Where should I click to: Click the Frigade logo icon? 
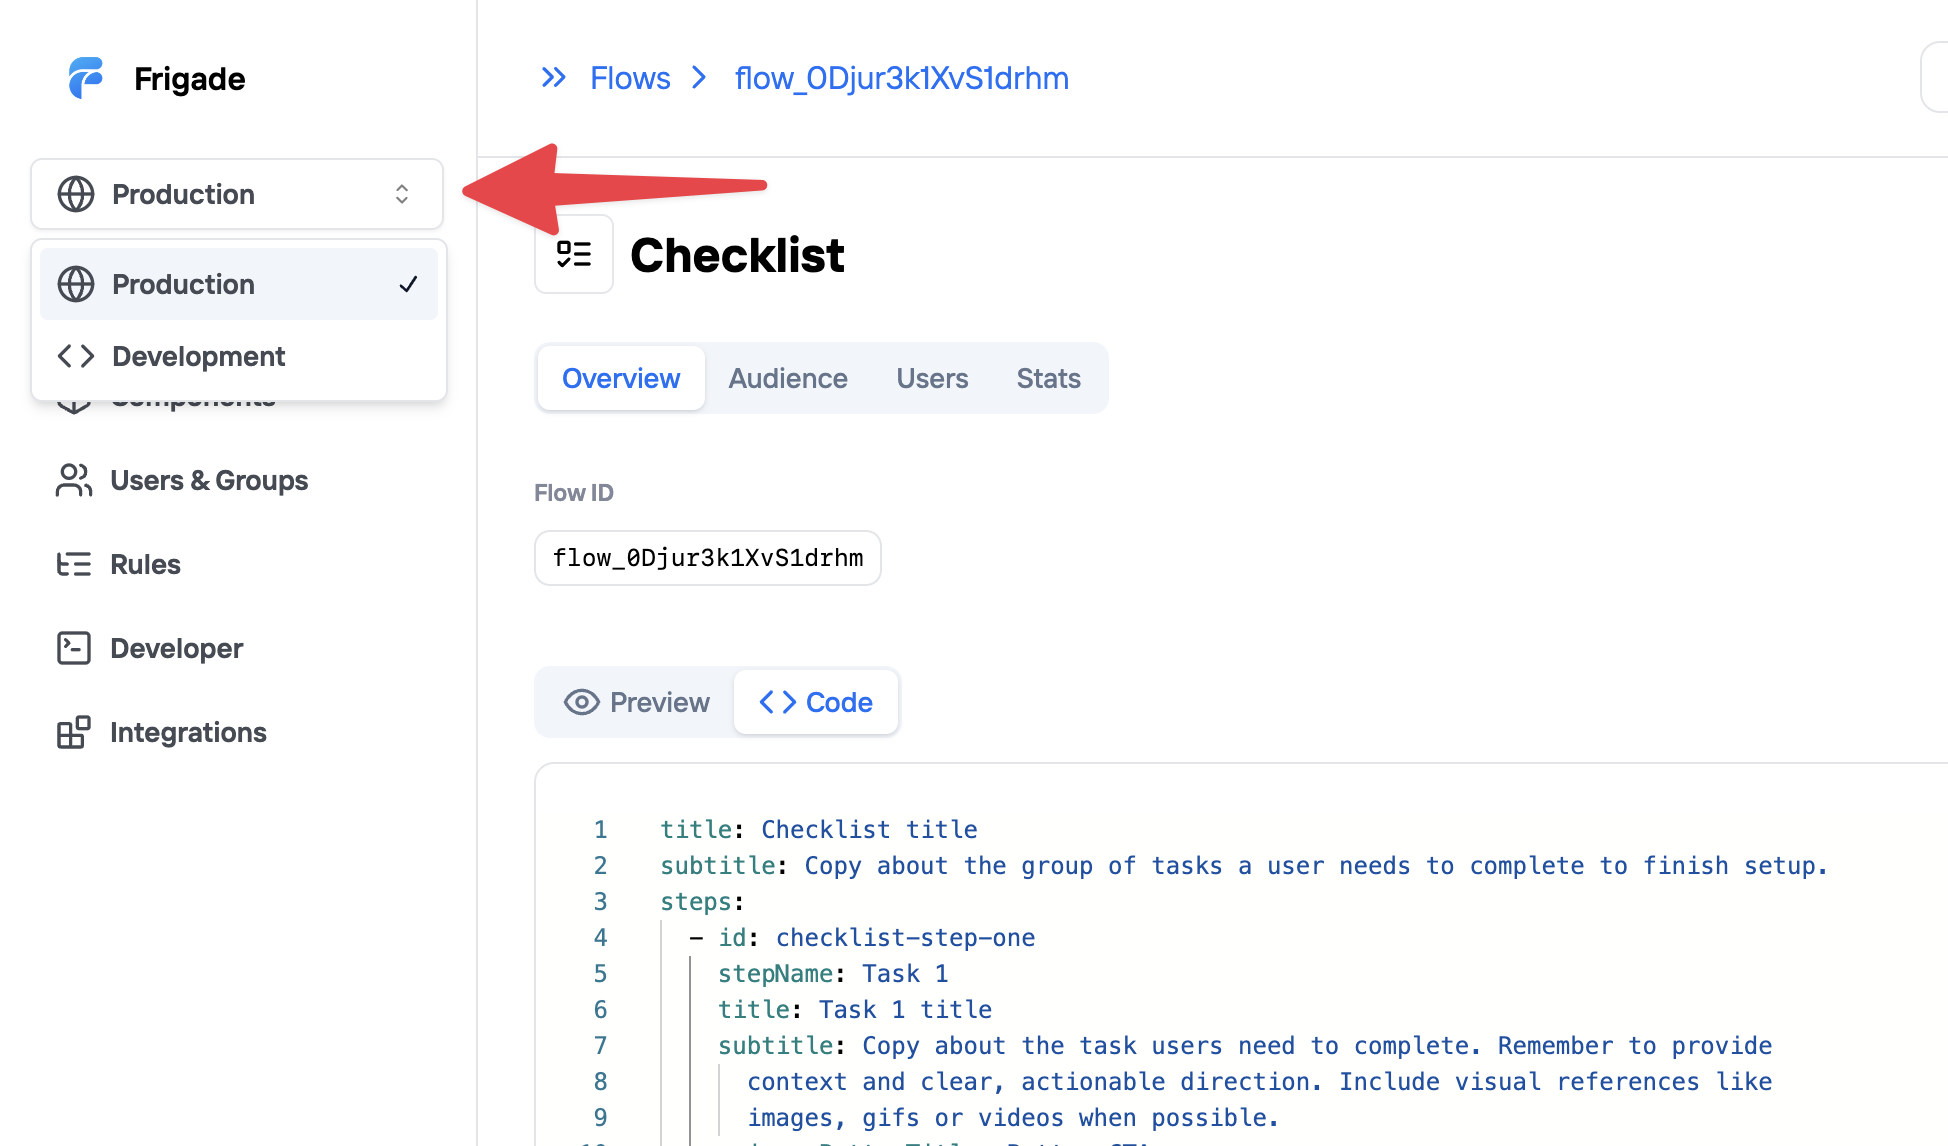86,78
